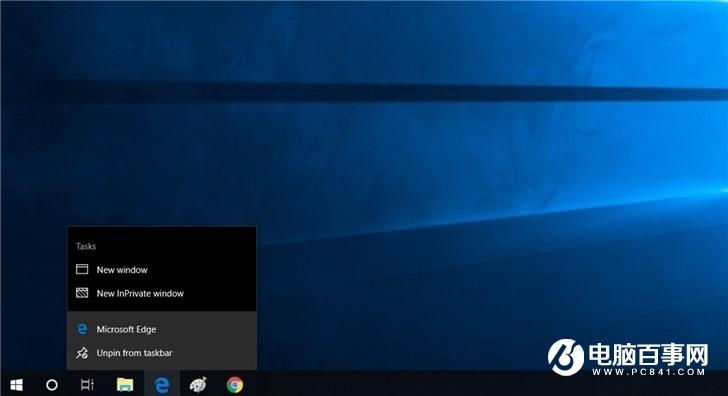The height and width of the screenshot is (396, 728).
Task: Open the Windows Start menu
Action: [x=16, y=384]
